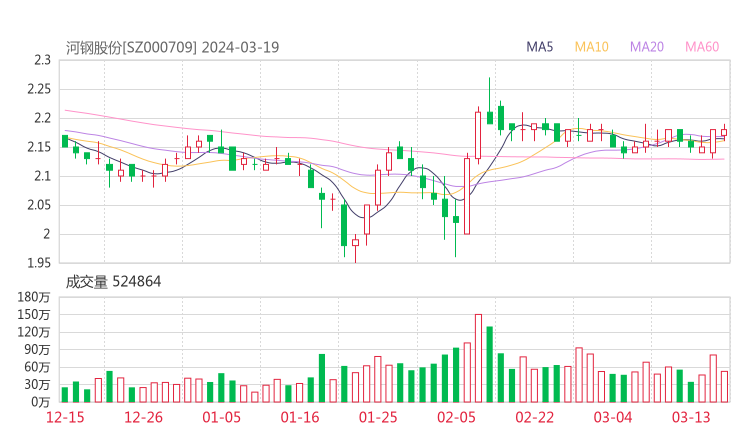
Task: Click the 03-13 date axis label
Action: pos(691,417)
